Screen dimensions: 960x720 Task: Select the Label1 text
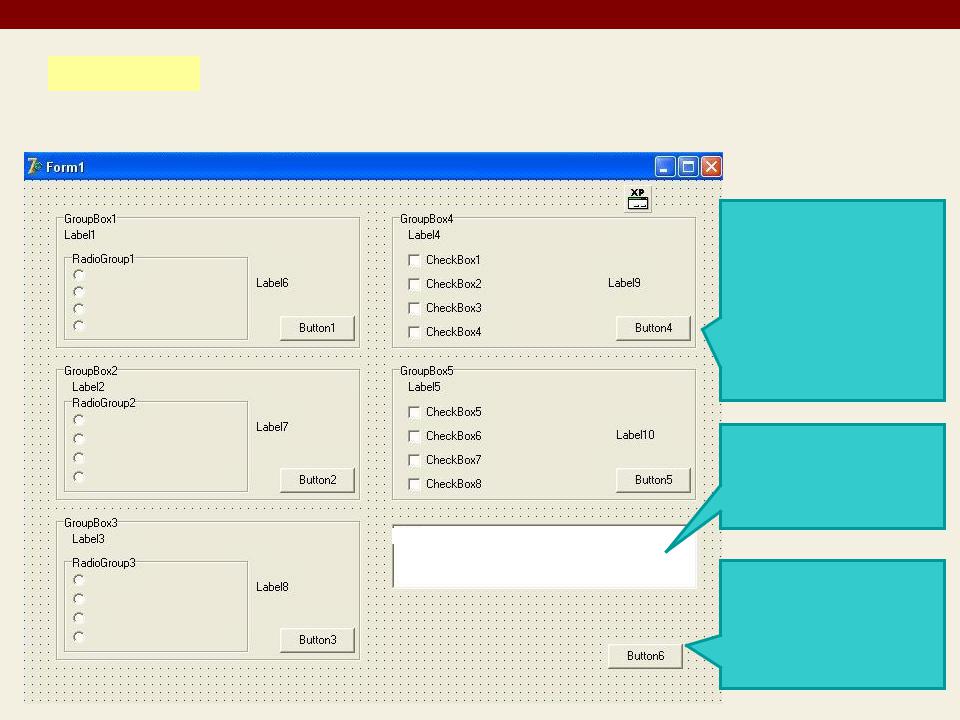80,235
